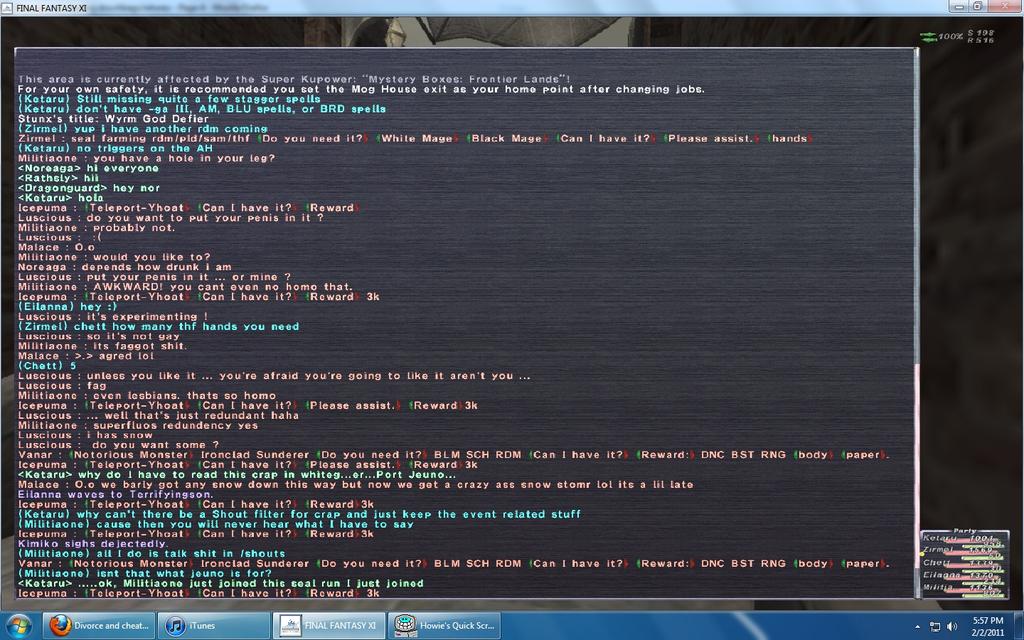Open Howie's Quick Screen taskbar item
The height and width of the screenshot is (640, 1024).
(x=443, y=626)
